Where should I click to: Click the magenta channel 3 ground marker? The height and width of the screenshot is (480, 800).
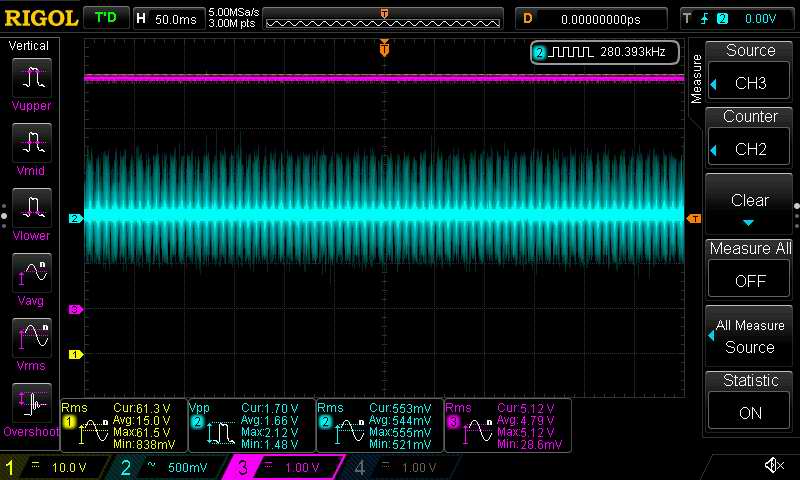(x=76, y=309)
